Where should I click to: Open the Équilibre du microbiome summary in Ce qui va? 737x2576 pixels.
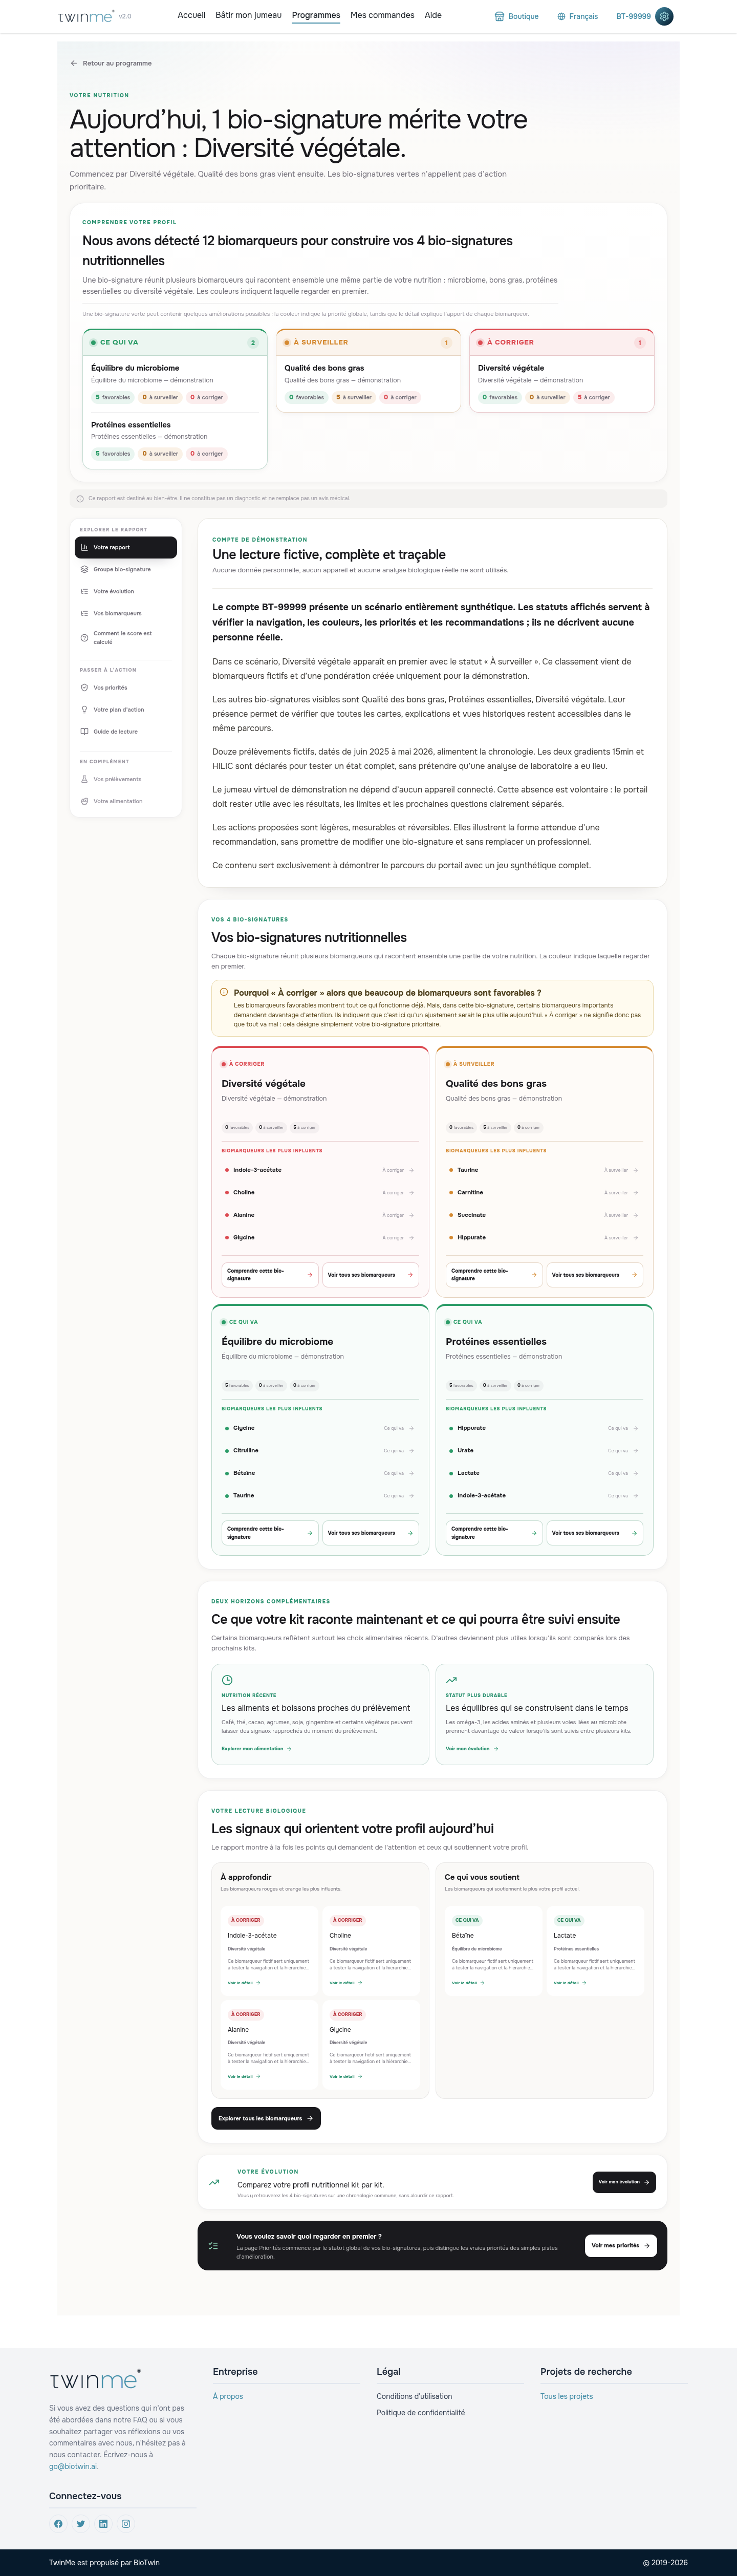(x=175, y=383)
